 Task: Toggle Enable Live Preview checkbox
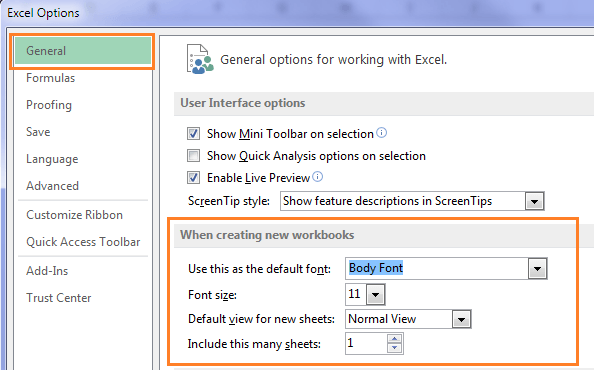coord(194,177)
